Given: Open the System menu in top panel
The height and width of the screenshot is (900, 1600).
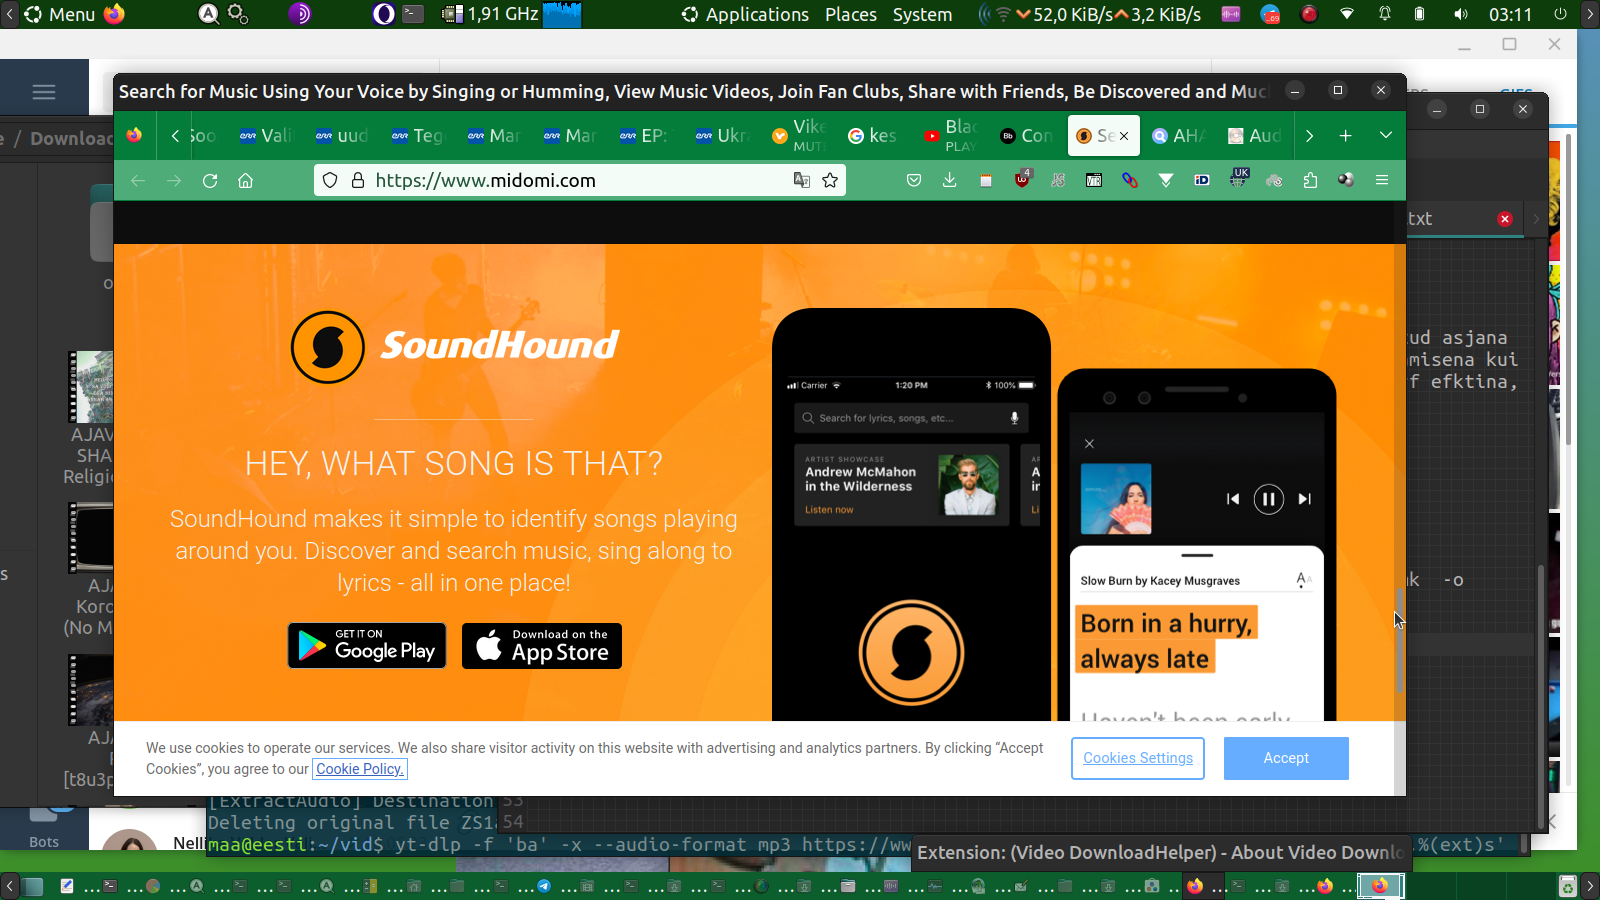Looking at the screenshot, I should [922, 14].
